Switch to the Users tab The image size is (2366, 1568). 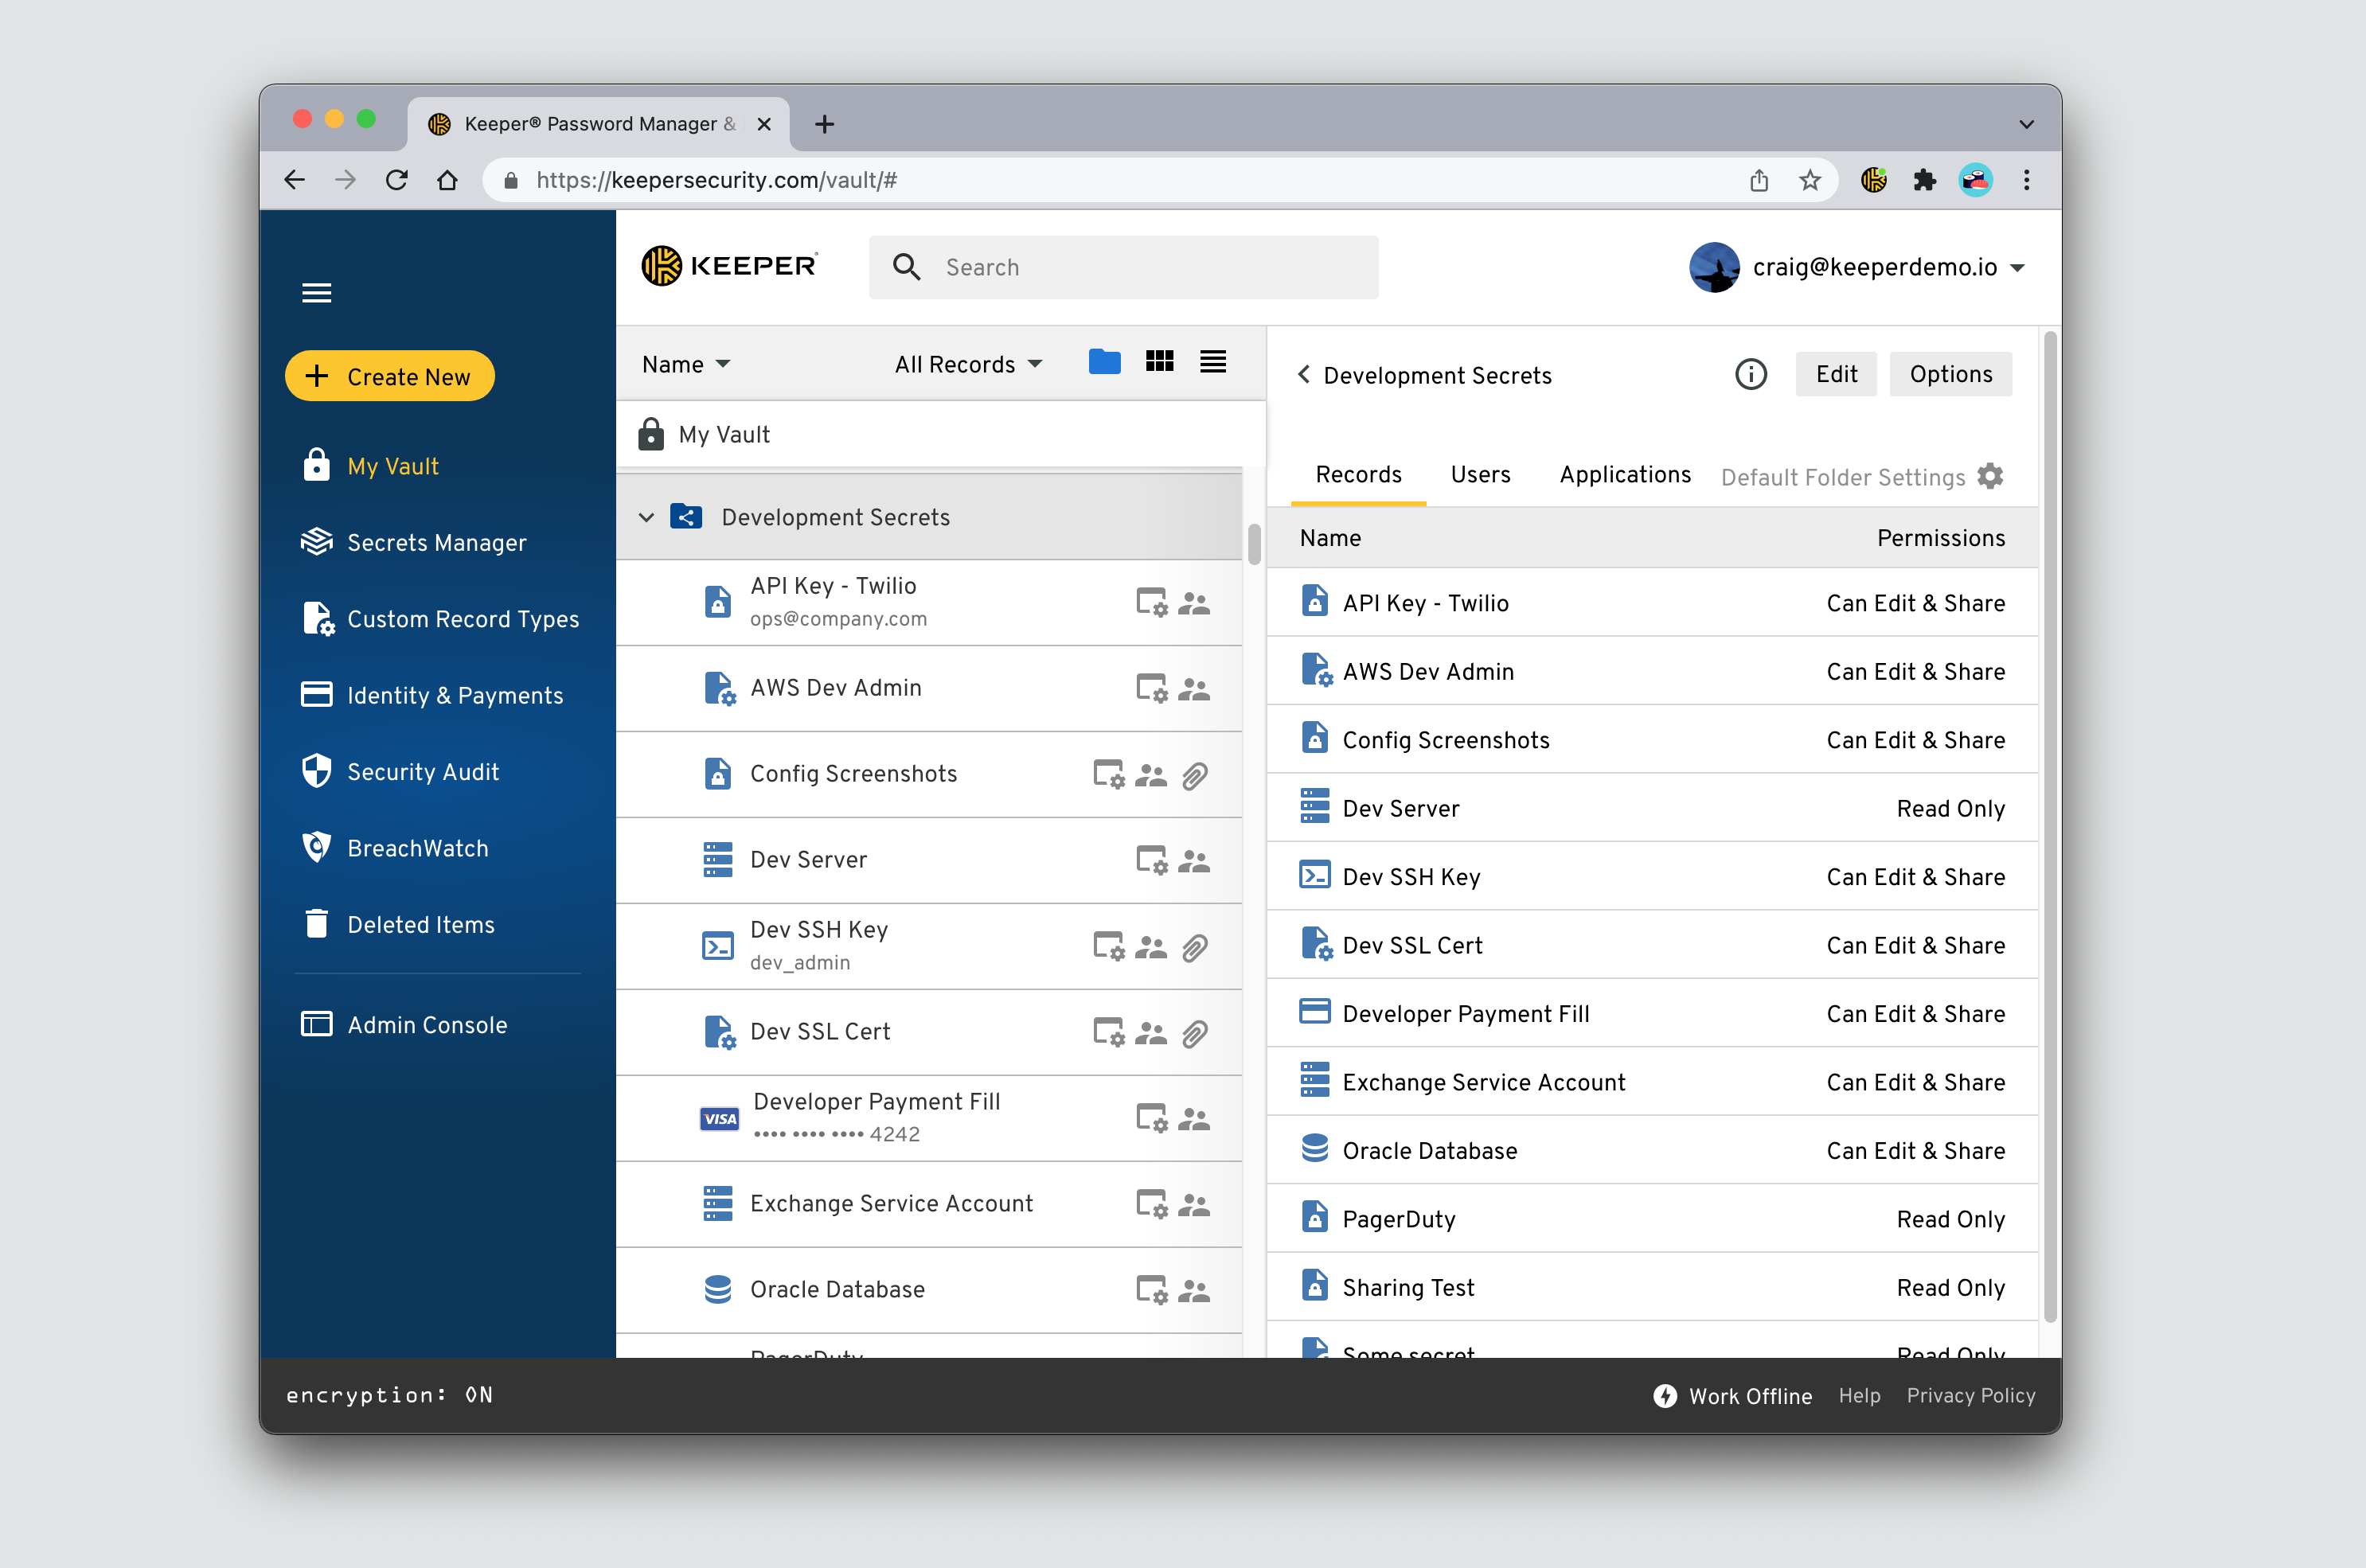click(1480, 474)
